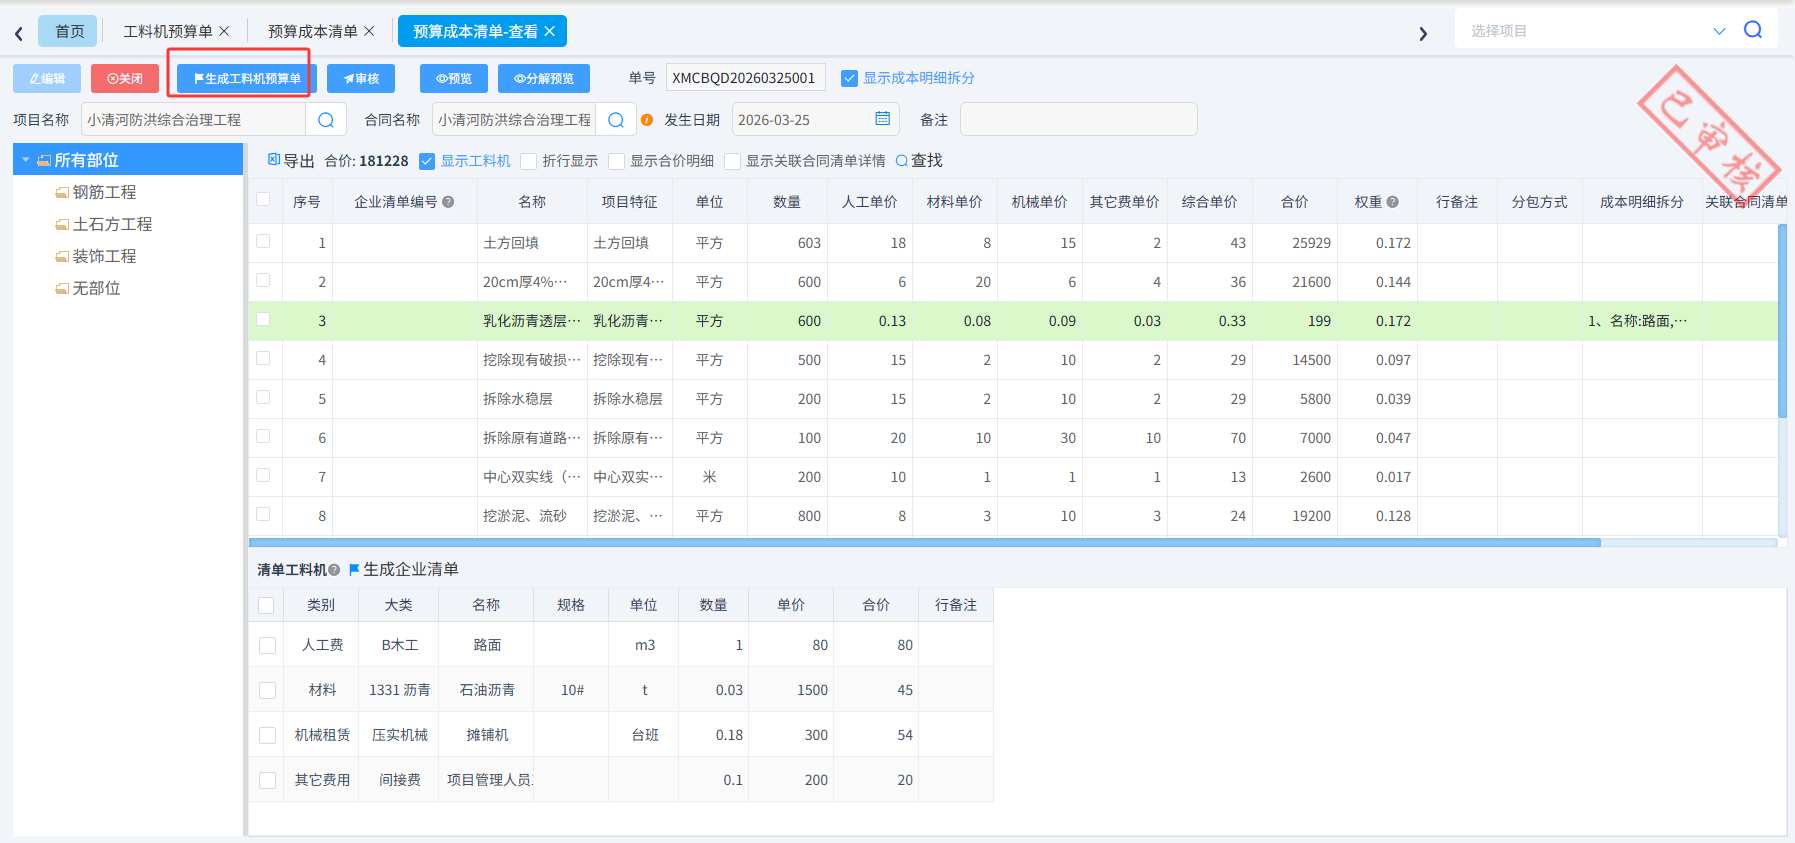Close the 预算成本清单-查看 tab

click(x=549, y=31)
